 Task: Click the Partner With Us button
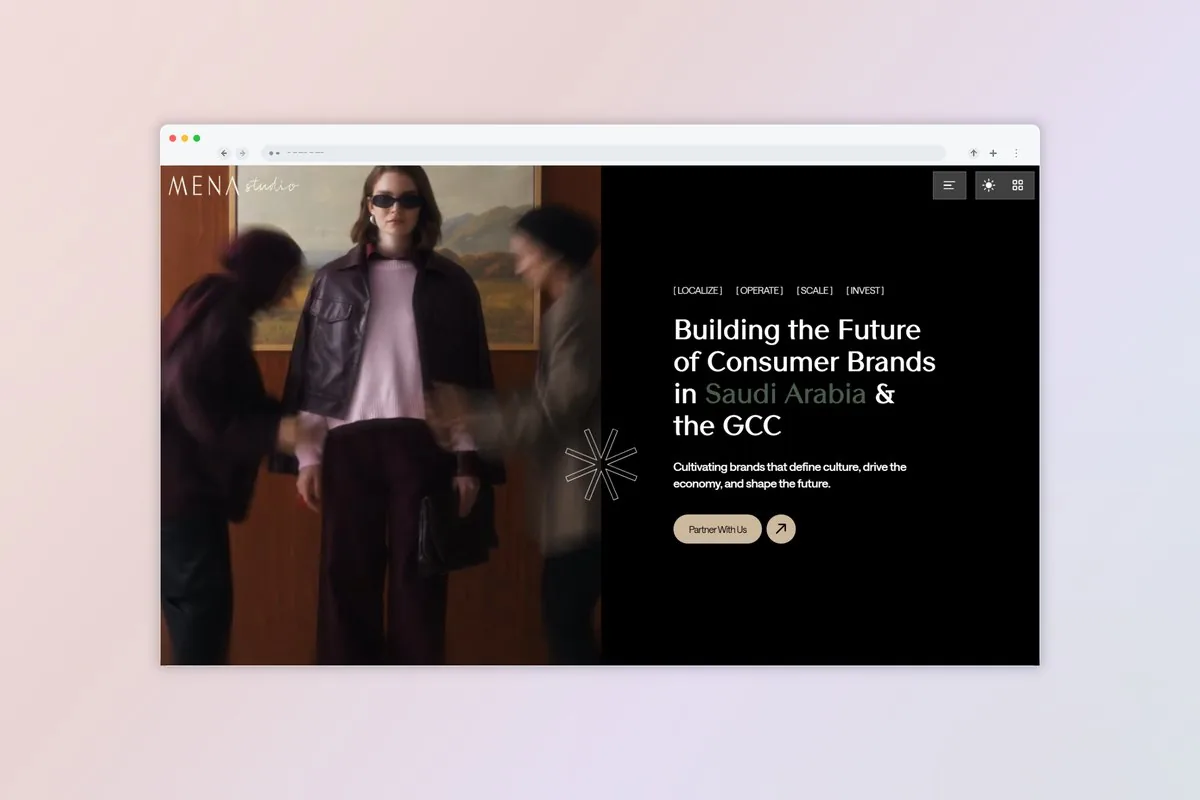coord(717,529)
